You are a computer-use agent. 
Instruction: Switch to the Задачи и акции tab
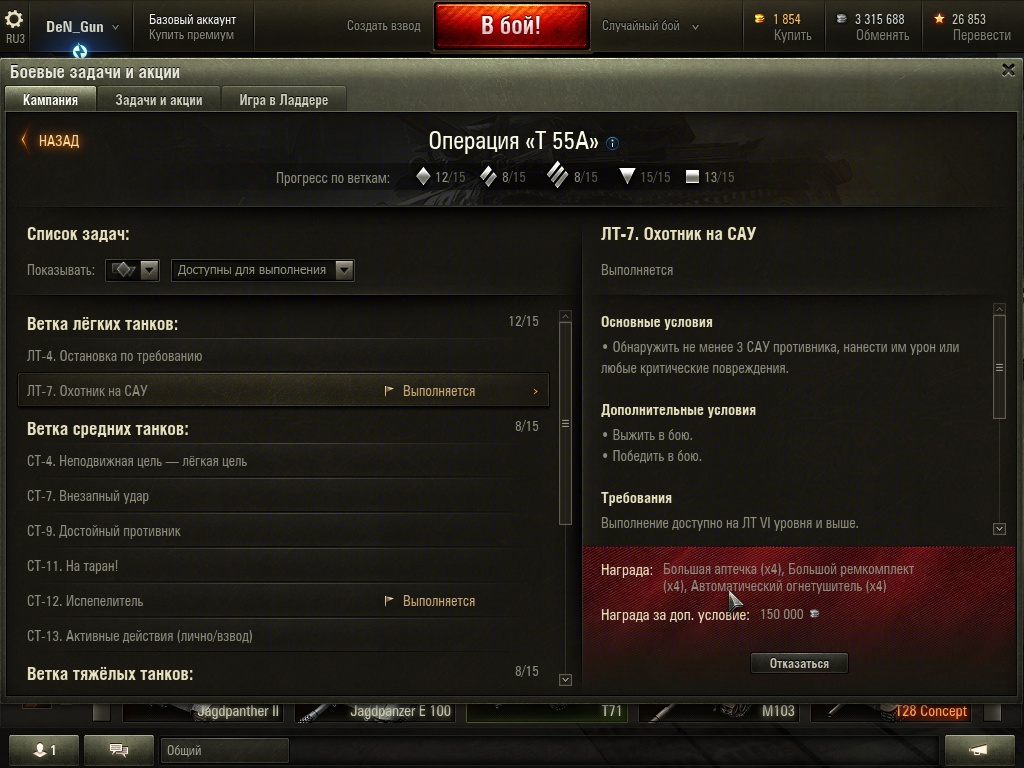tap(159, 100)
